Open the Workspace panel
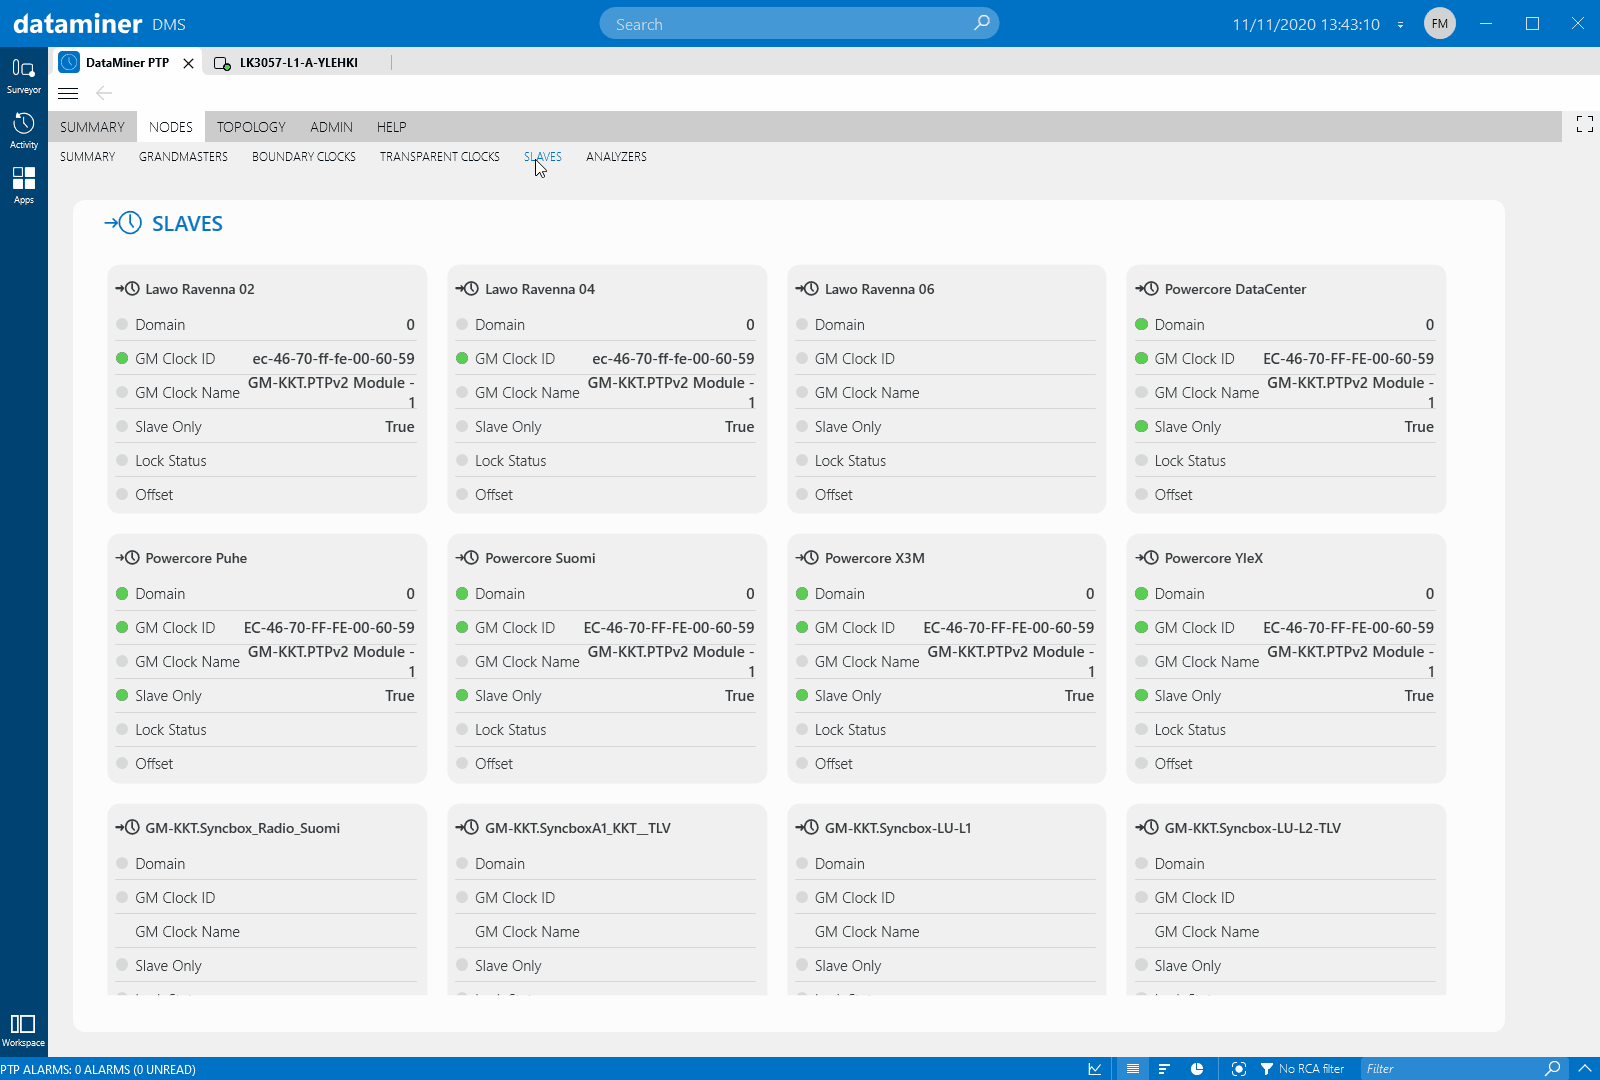The image size is (1600, 1080). (x=23, y=1030)
